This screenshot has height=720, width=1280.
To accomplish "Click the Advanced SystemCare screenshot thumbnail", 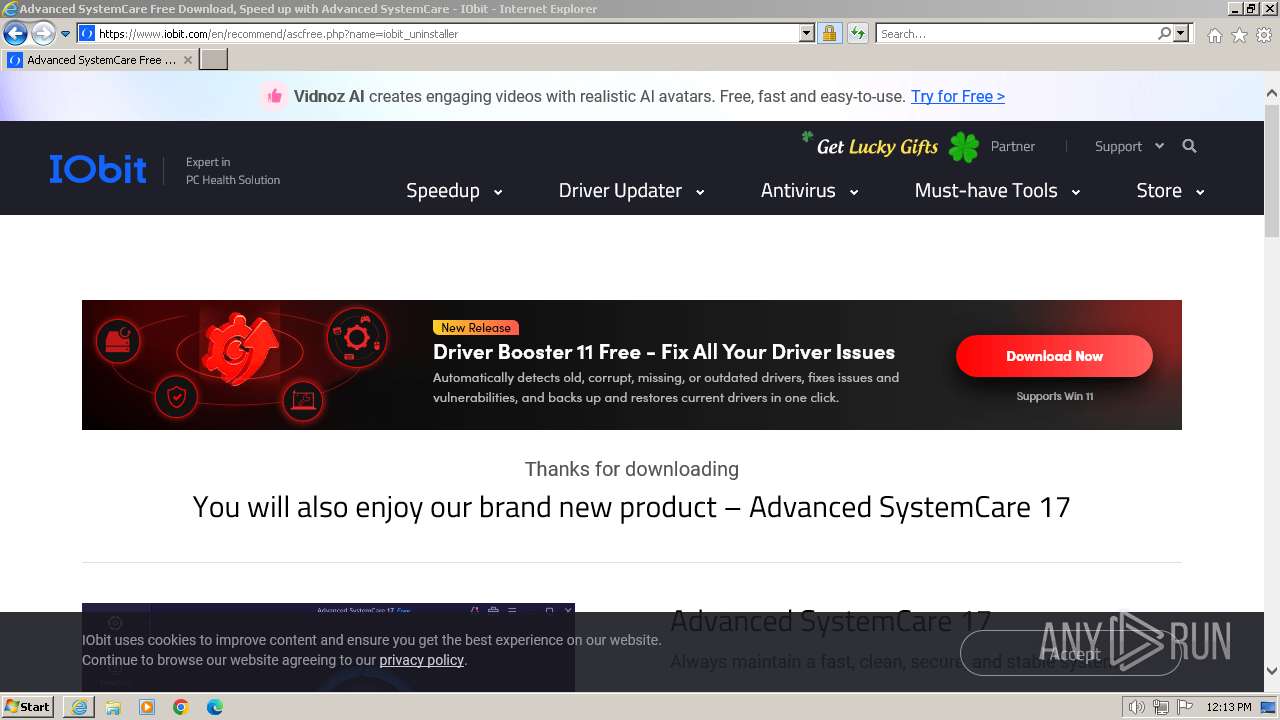I will (x=328, y=647).
